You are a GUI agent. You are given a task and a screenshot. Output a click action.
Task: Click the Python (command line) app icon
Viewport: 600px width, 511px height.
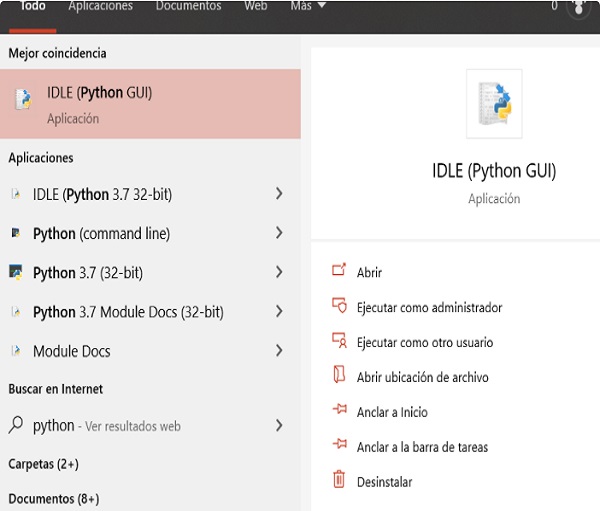click(16, 233)
